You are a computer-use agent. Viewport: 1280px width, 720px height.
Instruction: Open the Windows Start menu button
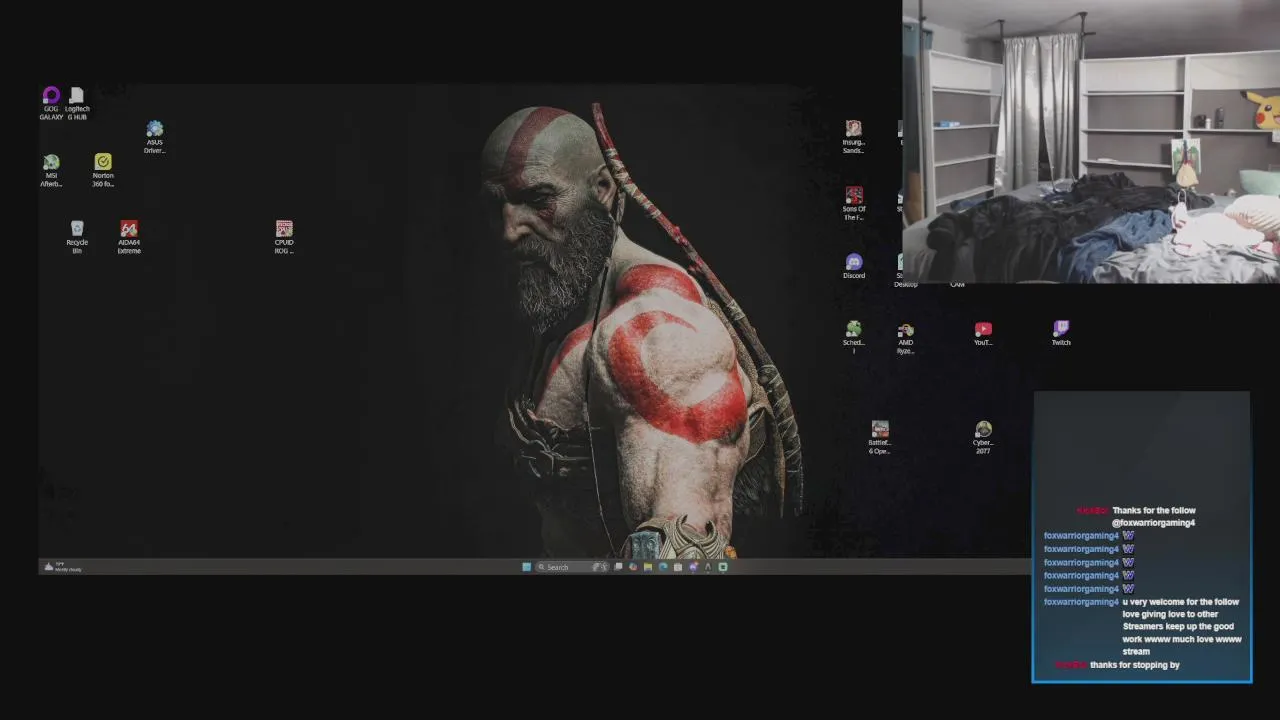tap(527, 567)
